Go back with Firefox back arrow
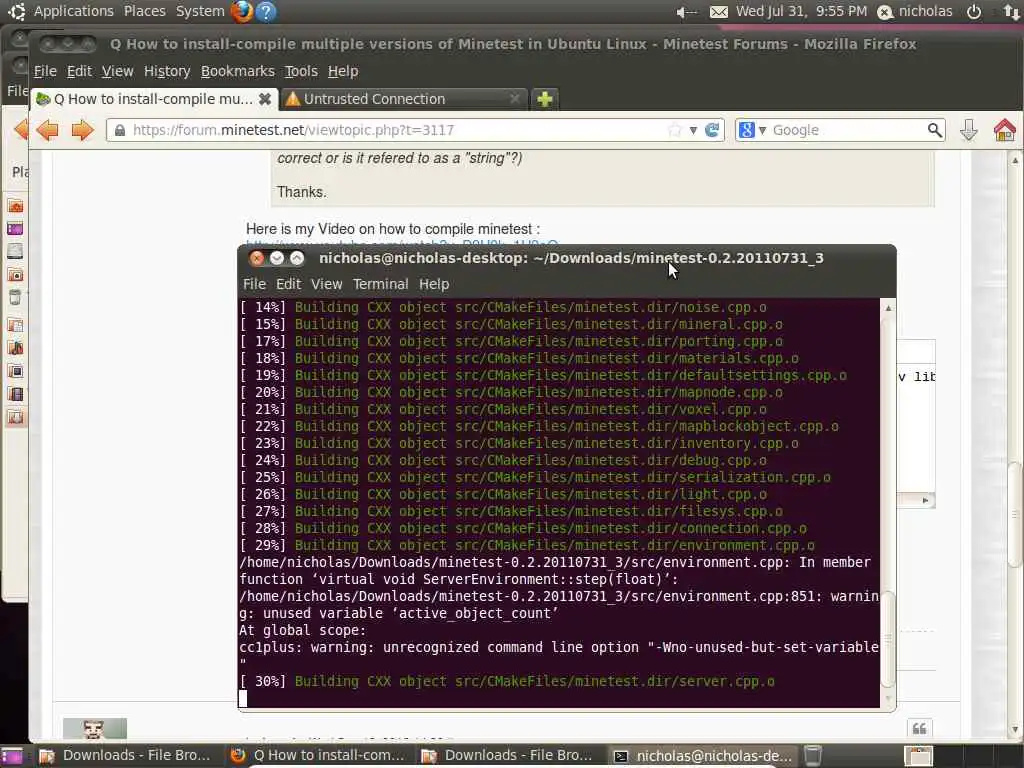Image resolution: width=1024 pixels, height=768 pixels. 47,130
